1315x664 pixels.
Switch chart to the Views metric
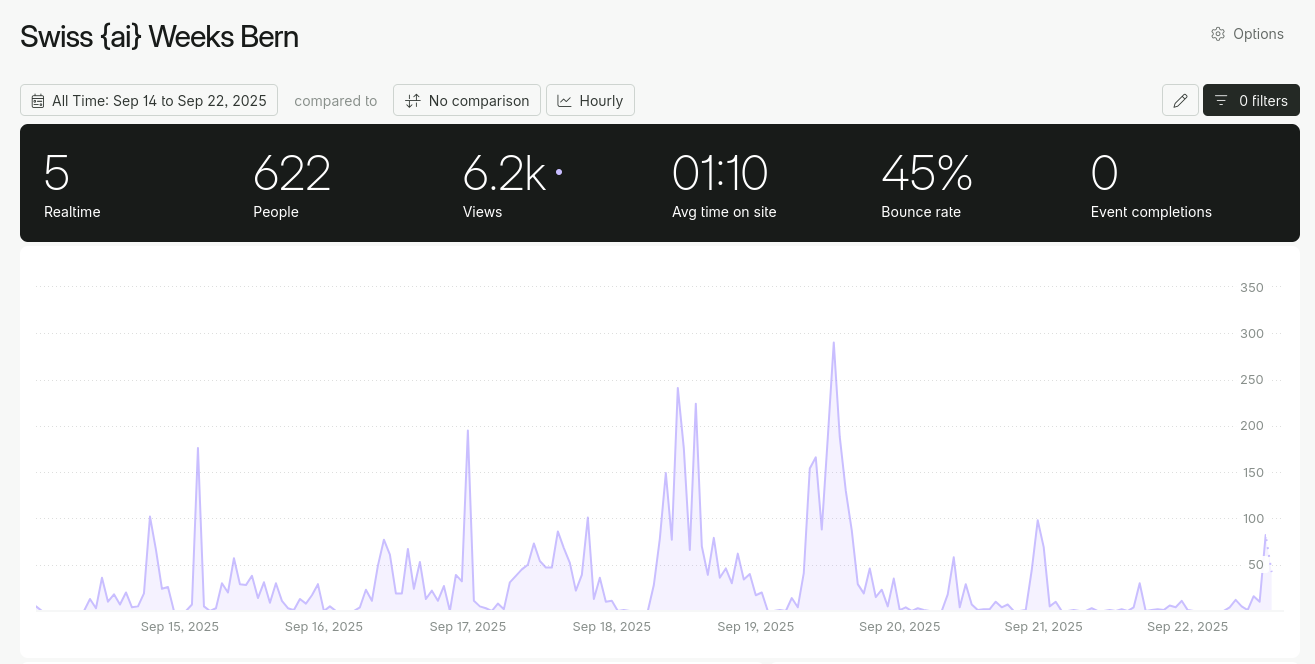[x=505, y=185]
